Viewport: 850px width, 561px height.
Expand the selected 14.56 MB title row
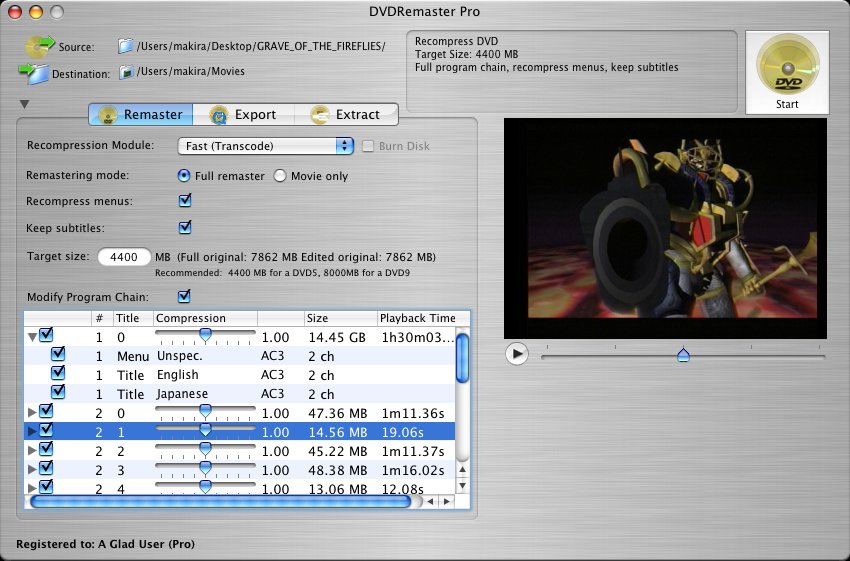tap(32, 431)
